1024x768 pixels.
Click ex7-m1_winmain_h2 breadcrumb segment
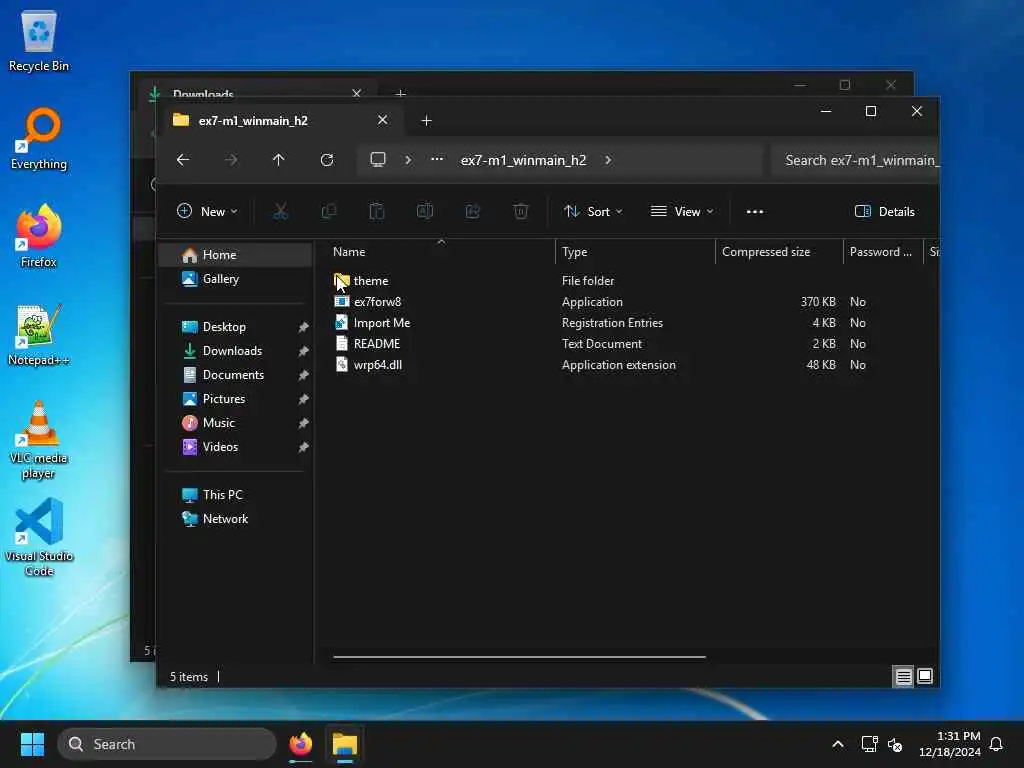click(524, 160)
